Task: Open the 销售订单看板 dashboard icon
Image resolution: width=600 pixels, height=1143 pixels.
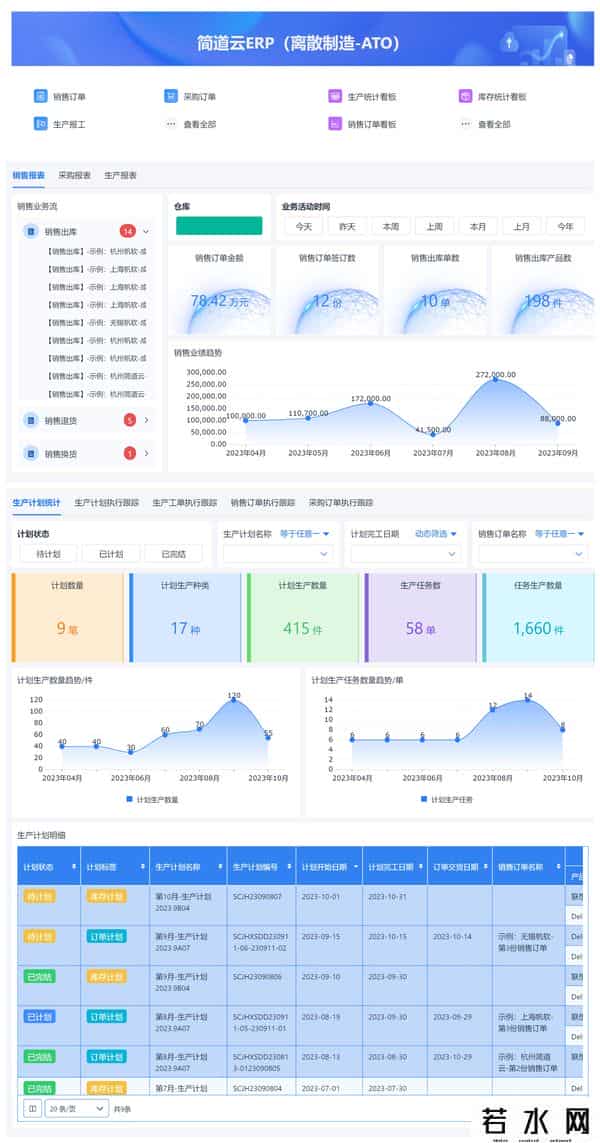Action: pos(335,124)
